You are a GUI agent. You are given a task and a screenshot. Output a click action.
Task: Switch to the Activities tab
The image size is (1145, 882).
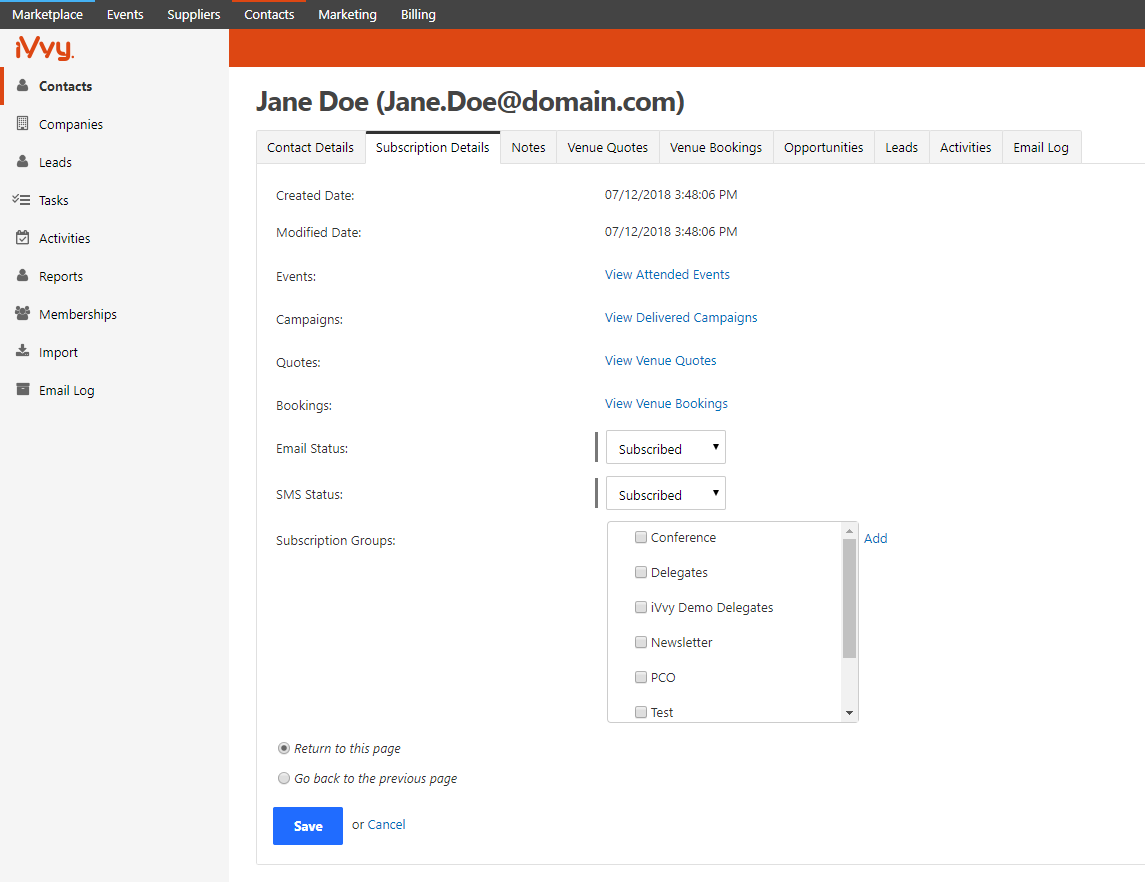tap(965, 147)
